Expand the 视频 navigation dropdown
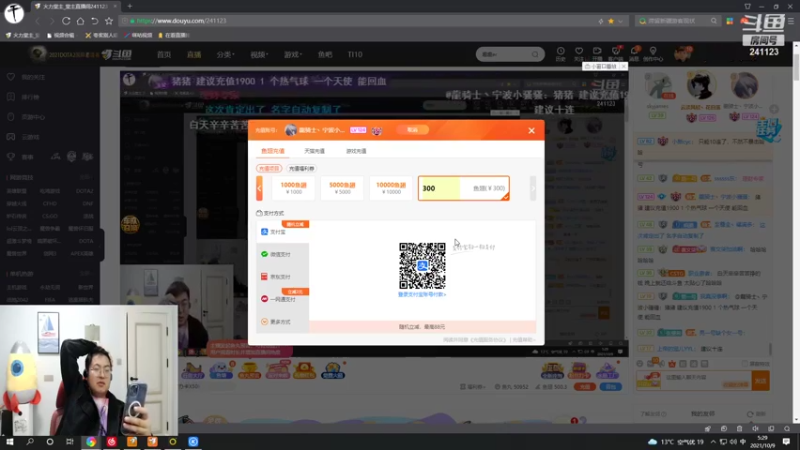 coord(259,55)
